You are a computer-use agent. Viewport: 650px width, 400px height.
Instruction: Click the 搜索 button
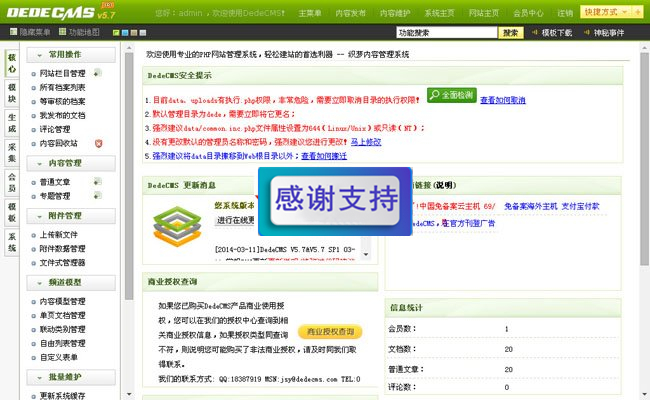click(x=511, y=32)
